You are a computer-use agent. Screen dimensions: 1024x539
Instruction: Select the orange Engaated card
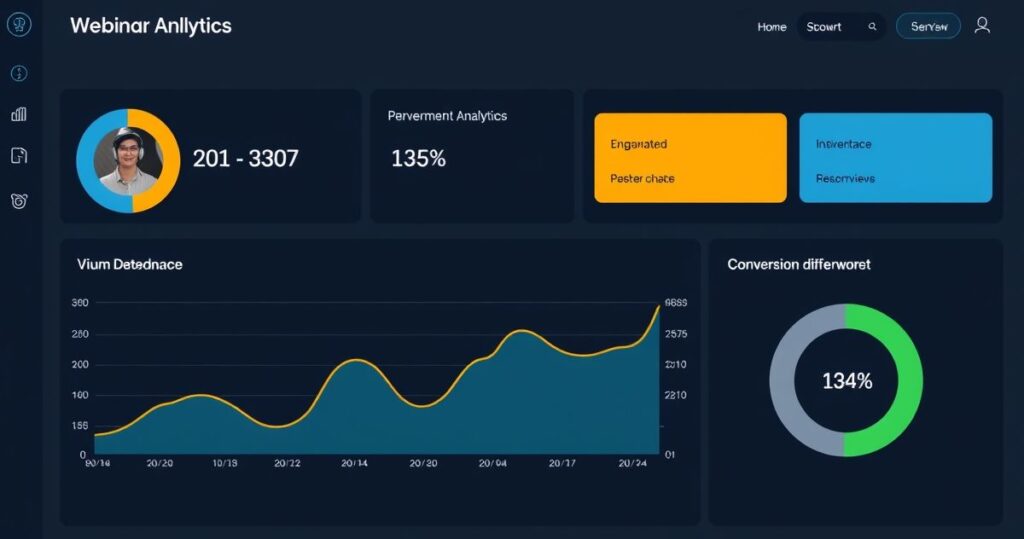690,158
